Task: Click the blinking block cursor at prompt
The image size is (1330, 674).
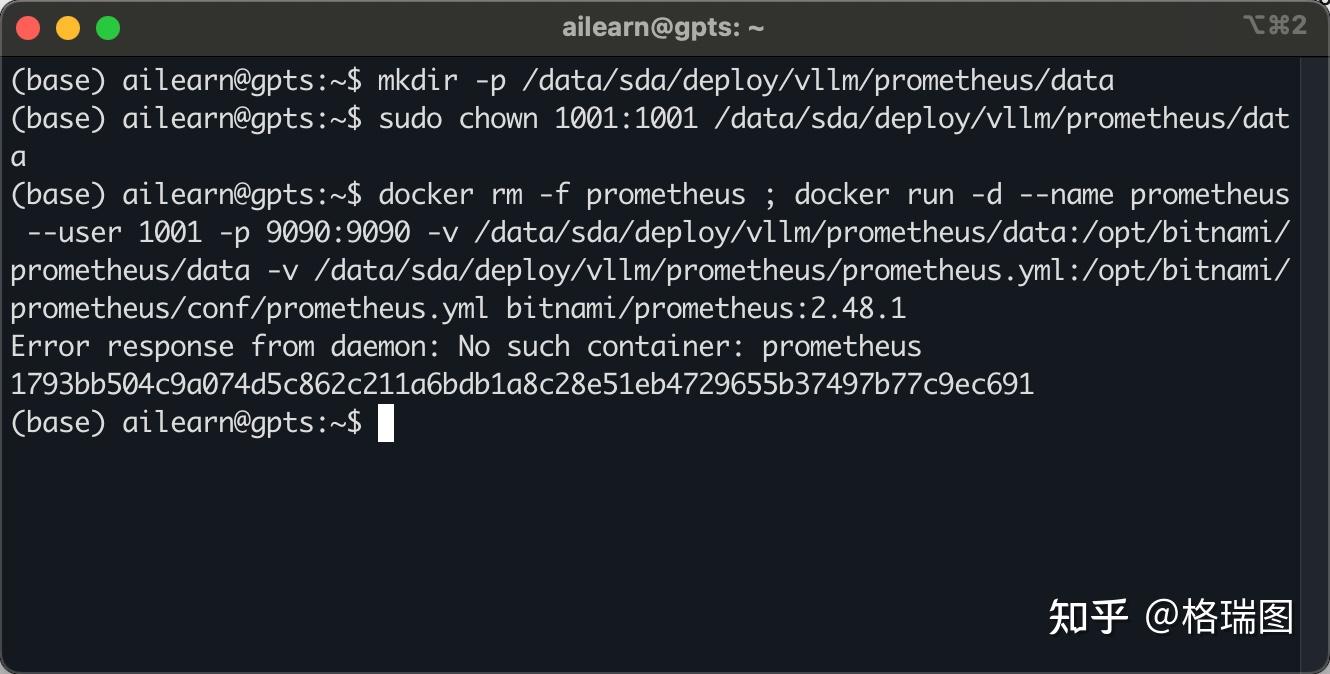Action: [x=386, y=423]
